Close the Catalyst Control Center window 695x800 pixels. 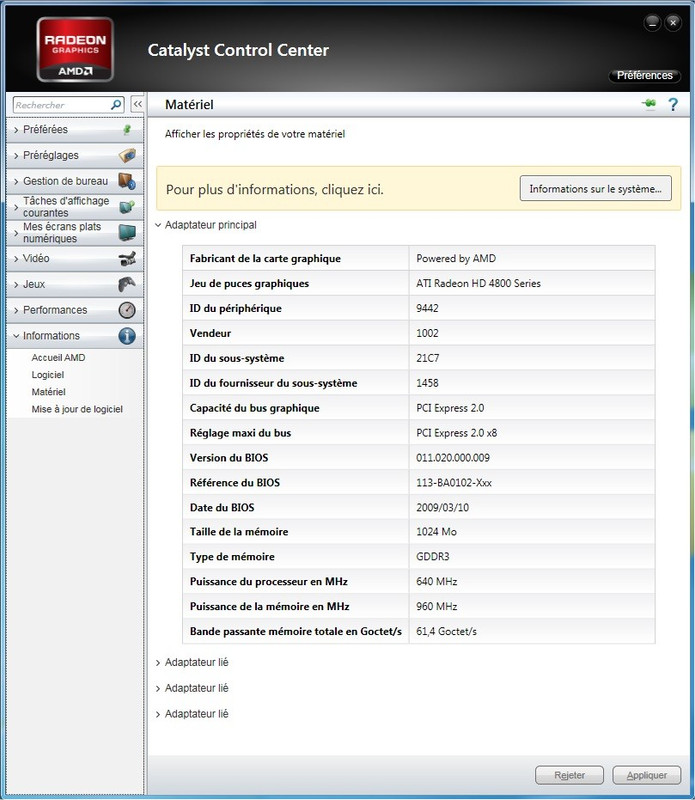[673, 22]
